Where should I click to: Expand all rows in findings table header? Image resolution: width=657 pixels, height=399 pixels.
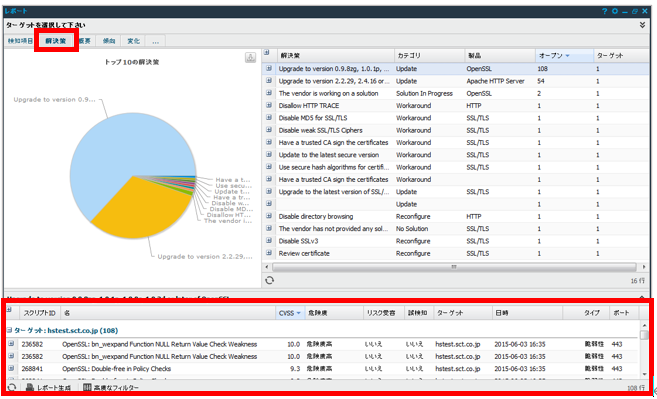click(9, 310)
